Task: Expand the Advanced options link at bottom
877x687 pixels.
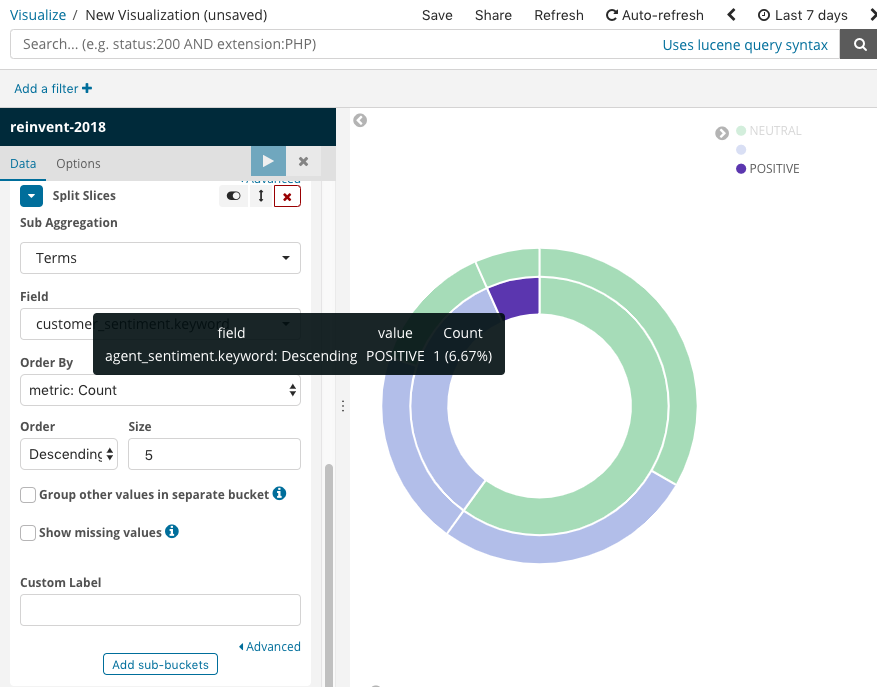Action: click(270, 646)
